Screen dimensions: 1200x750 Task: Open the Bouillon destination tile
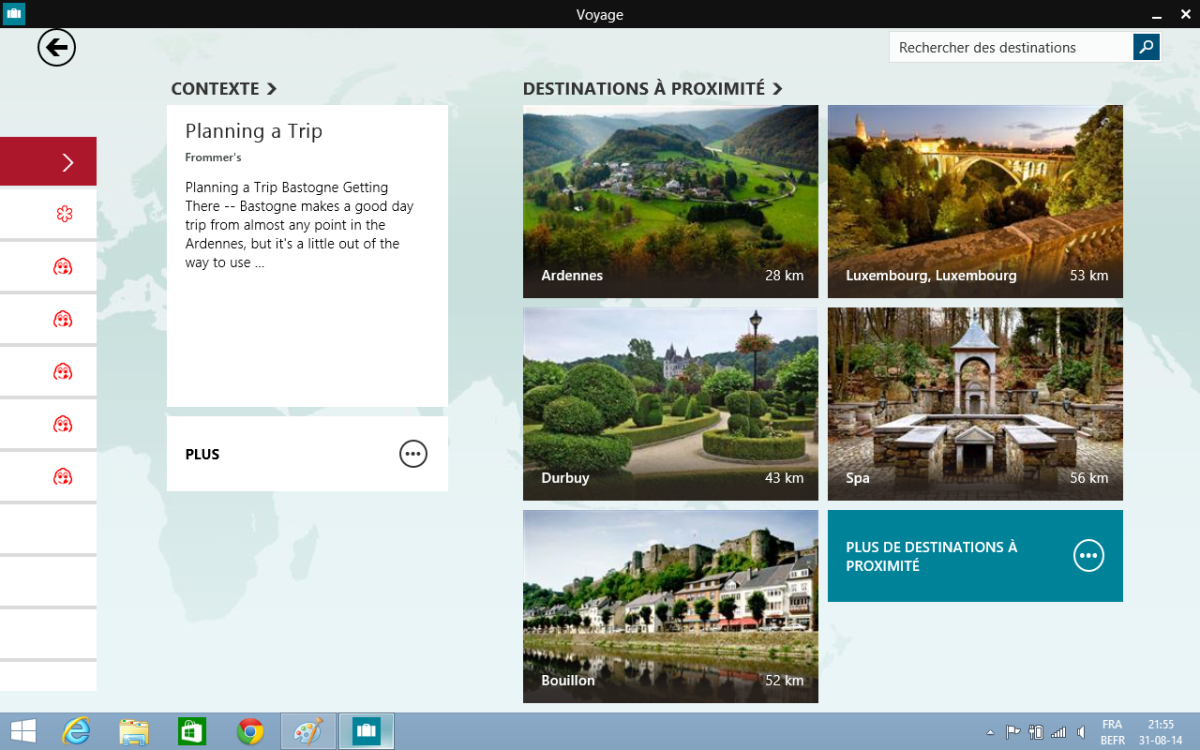click(x=670, y=606)
